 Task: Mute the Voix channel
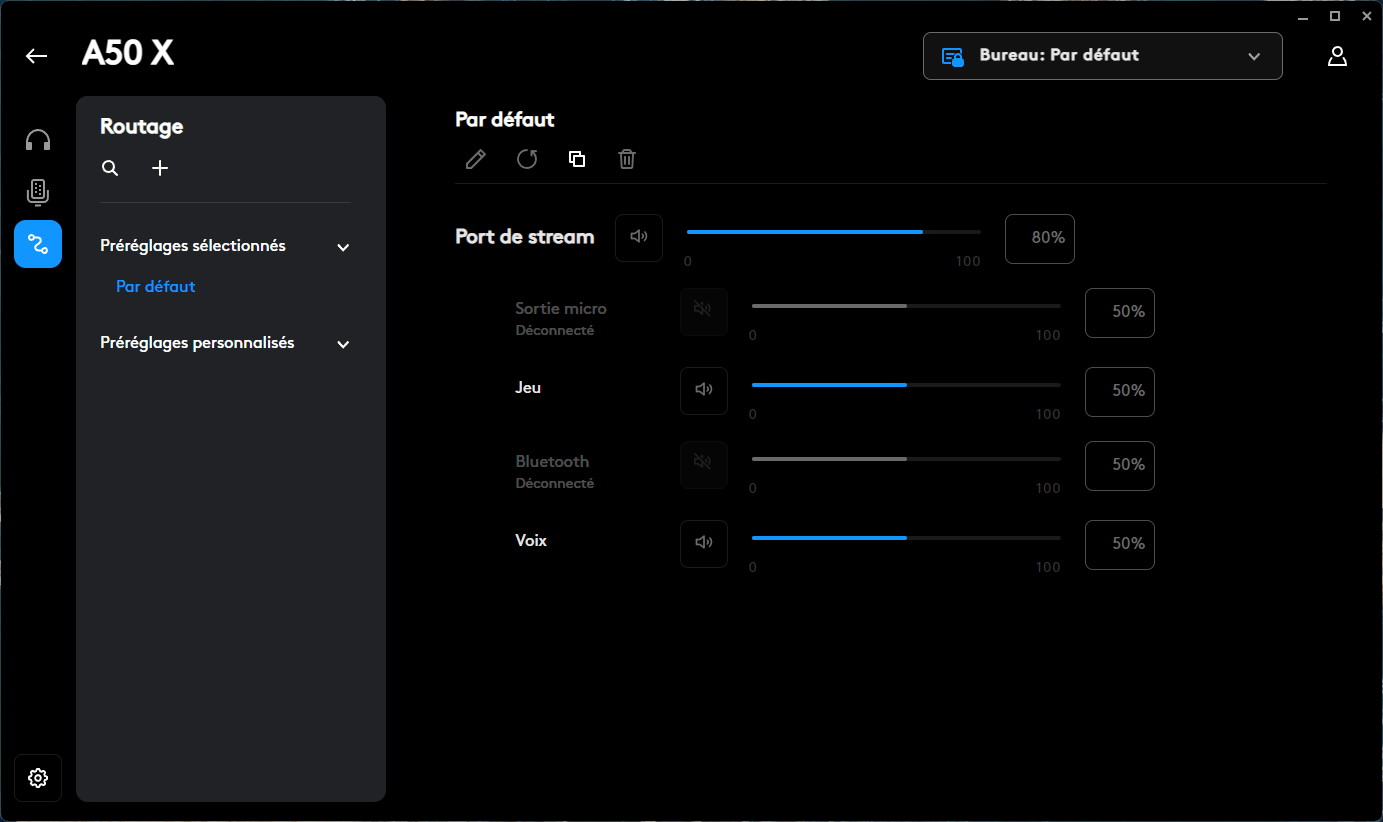pos(704,543)
